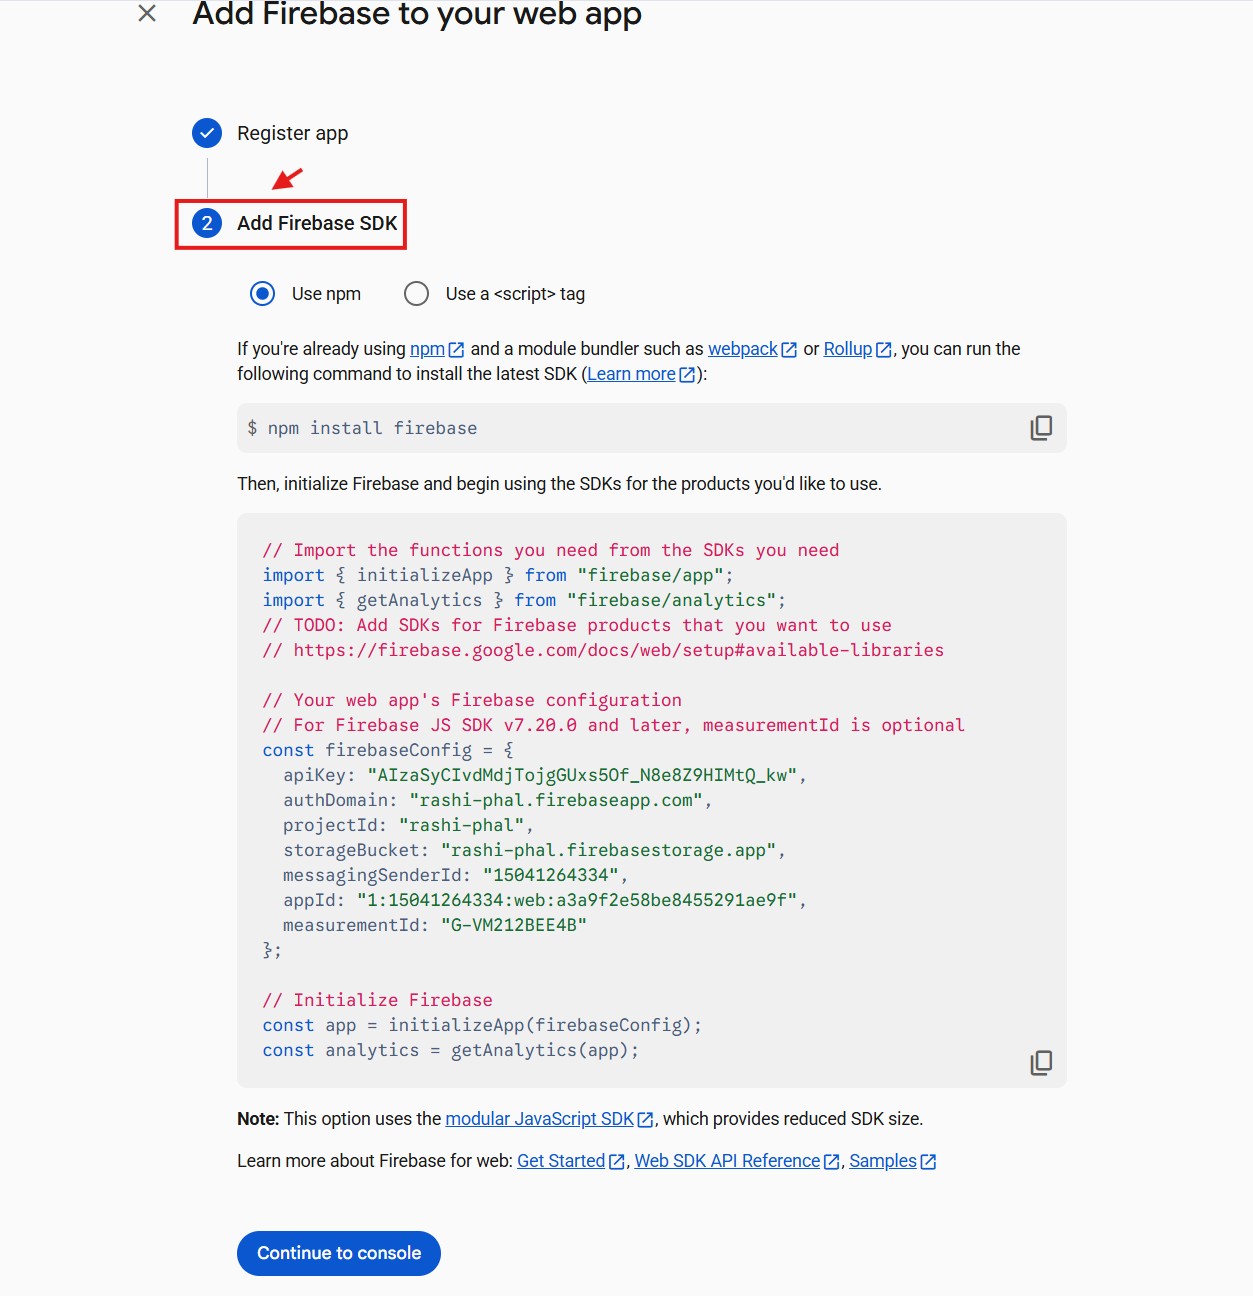Select the Use a script tag option
The image size is (1253, 1296).
click(417, 294)
